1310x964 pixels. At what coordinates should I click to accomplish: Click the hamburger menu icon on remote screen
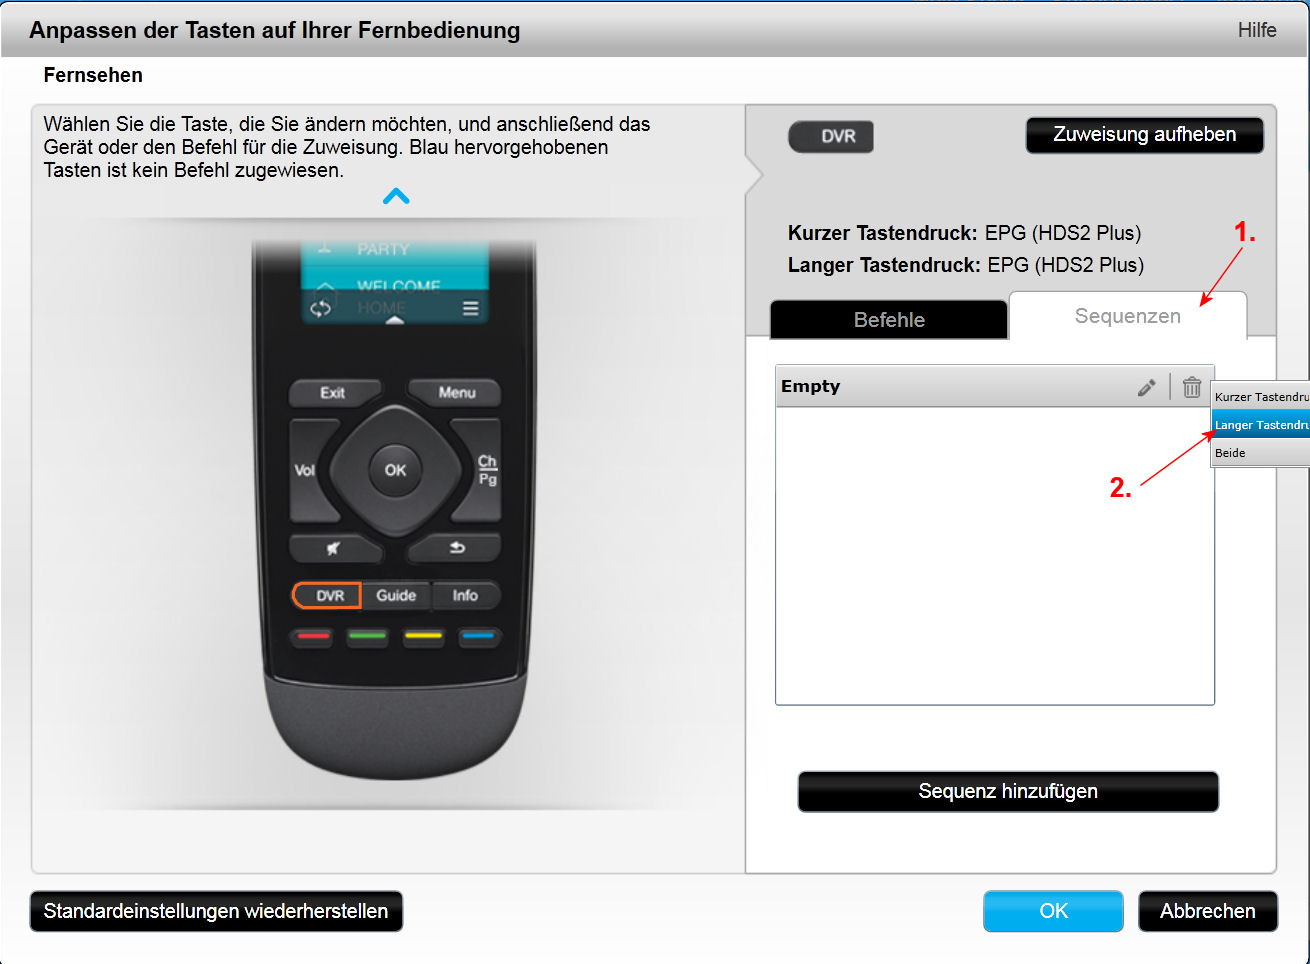(470, 308)
